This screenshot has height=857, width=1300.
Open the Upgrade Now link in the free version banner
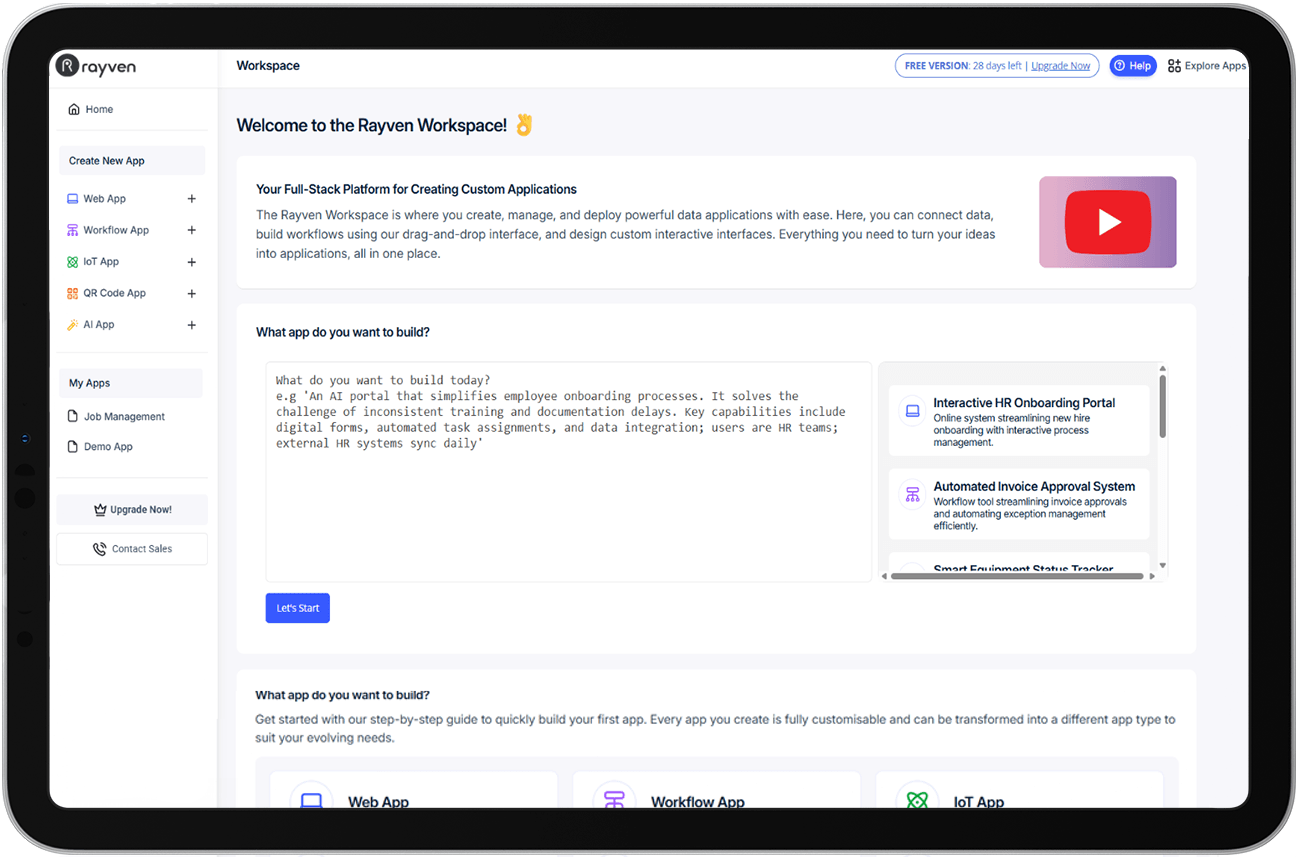[1060, 65]
